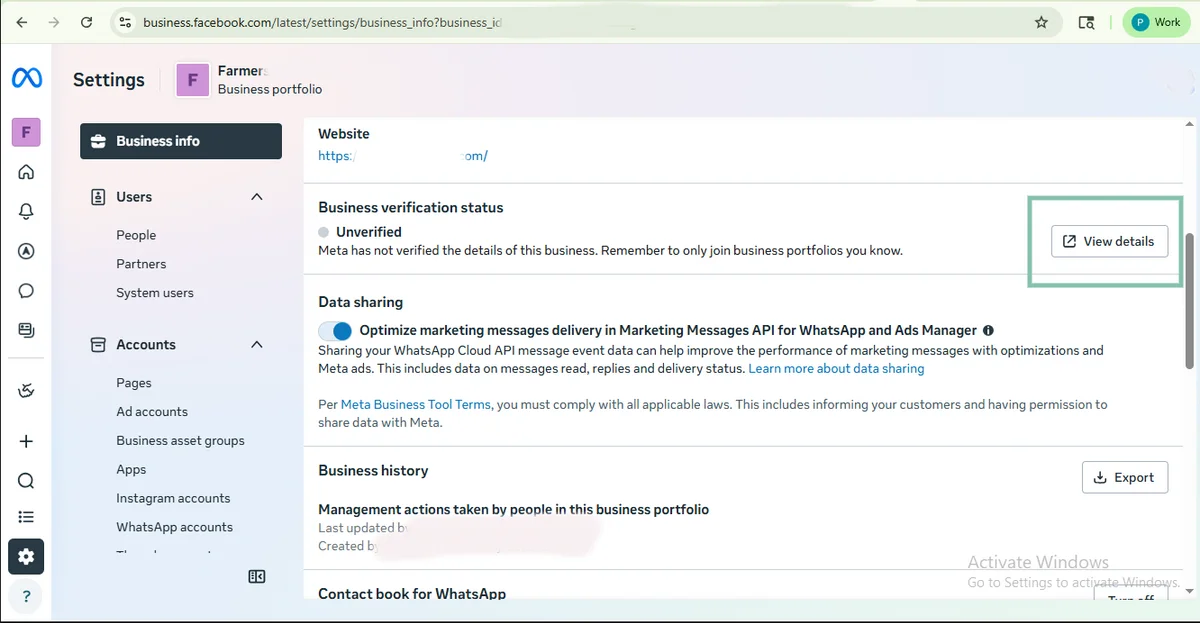The height and width of the screenshot is (623, 1200).
Task: Go to Home via house icon
Action: pyautogui.click(x=26, y=172)
